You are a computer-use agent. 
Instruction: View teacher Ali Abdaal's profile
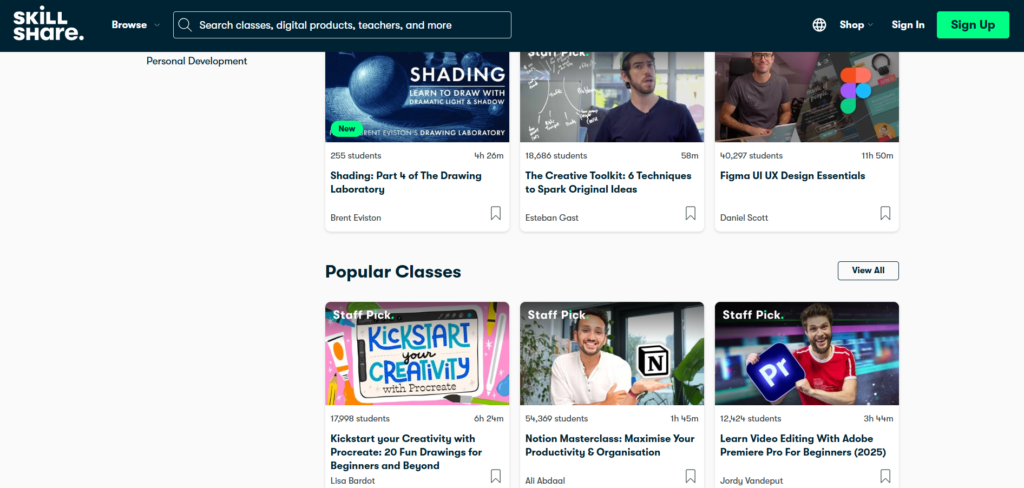tap(545, 481)
